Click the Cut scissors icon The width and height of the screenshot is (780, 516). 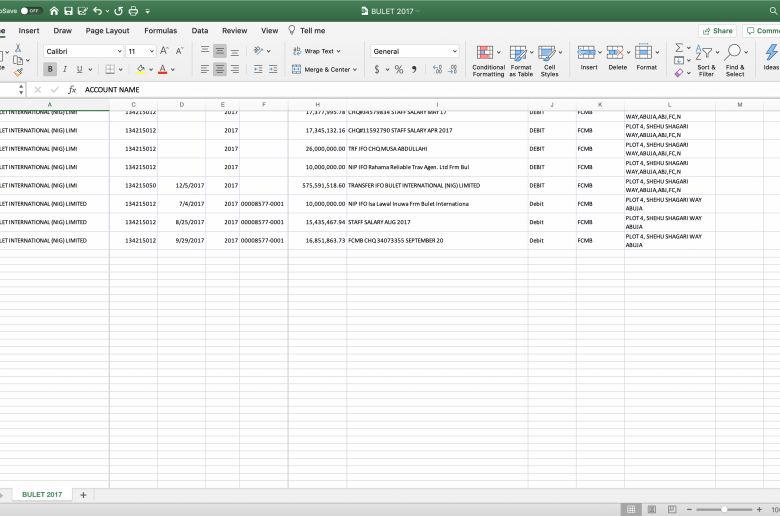click(18, 48)
